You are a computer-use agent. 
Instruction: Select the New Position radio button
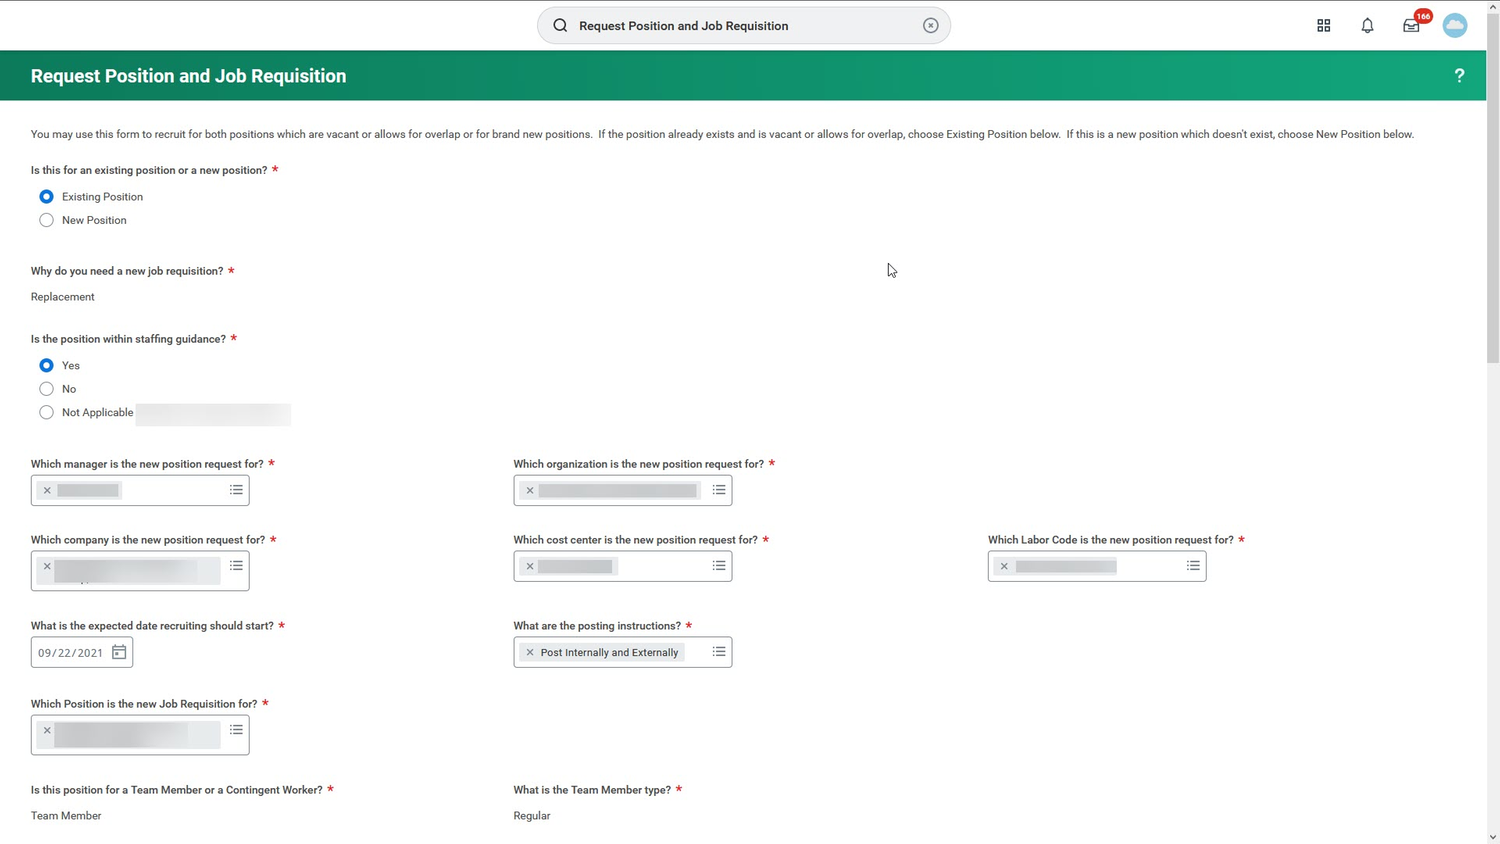[x=46, y=219]
